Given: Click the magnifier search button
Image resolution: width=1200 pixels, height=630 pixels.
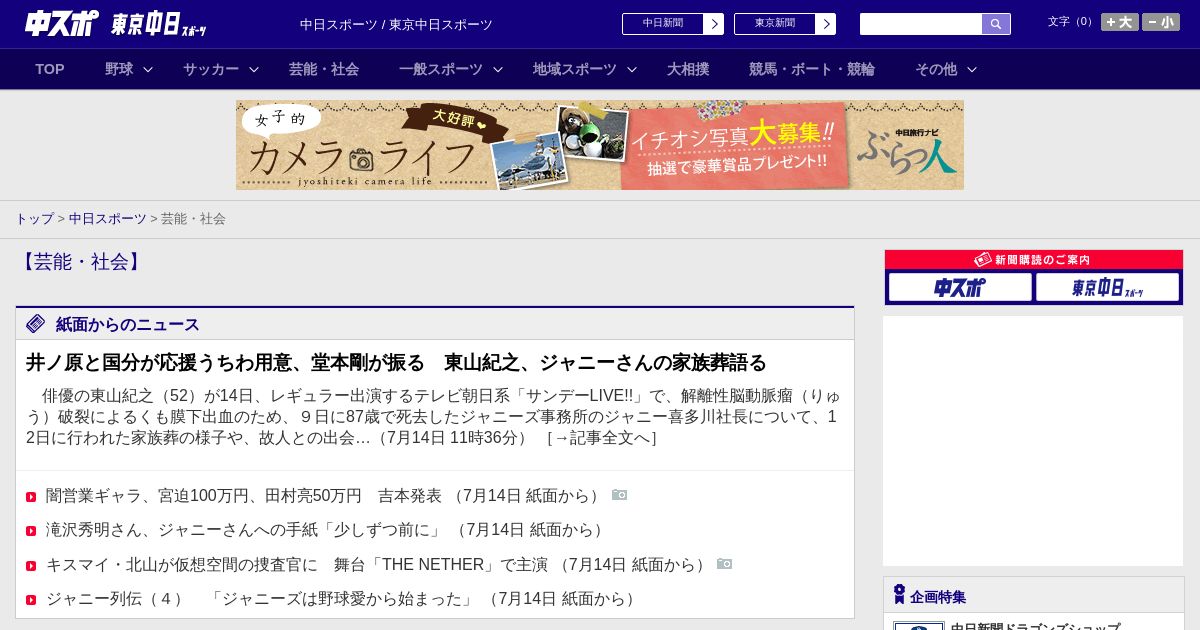Looking at the screenshot, I should (996, 24).
